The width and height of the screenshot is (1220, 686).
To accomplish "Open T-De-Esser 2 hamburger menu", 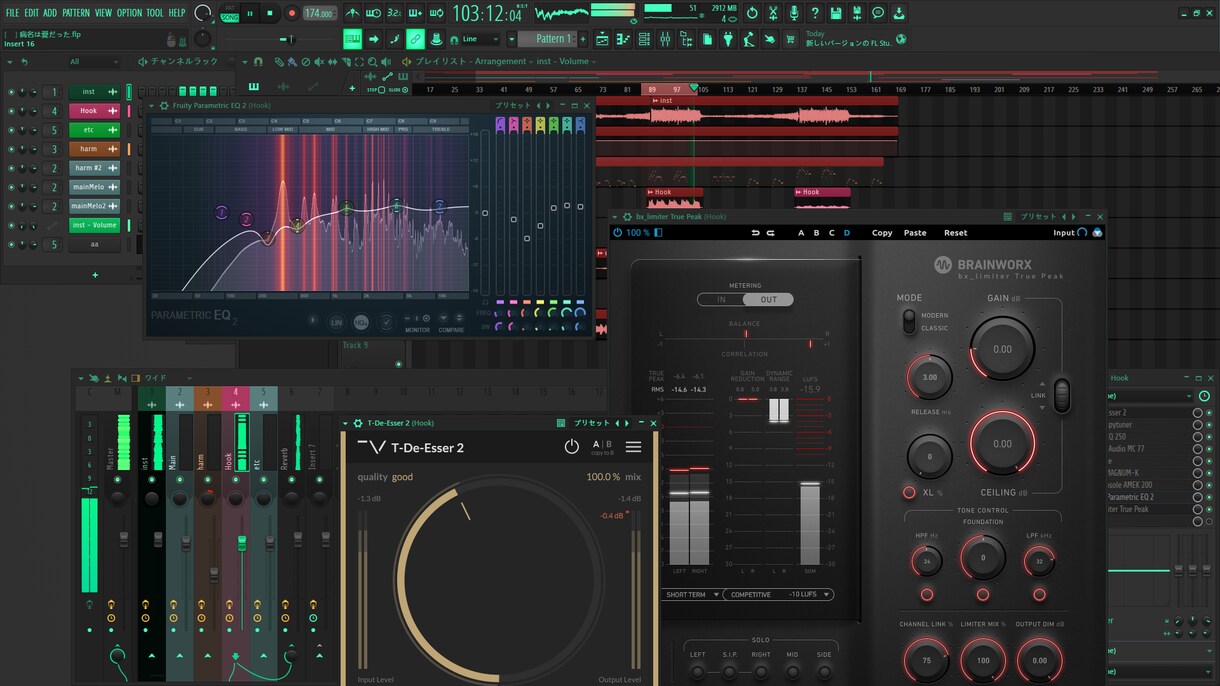I will pos(634,447).
